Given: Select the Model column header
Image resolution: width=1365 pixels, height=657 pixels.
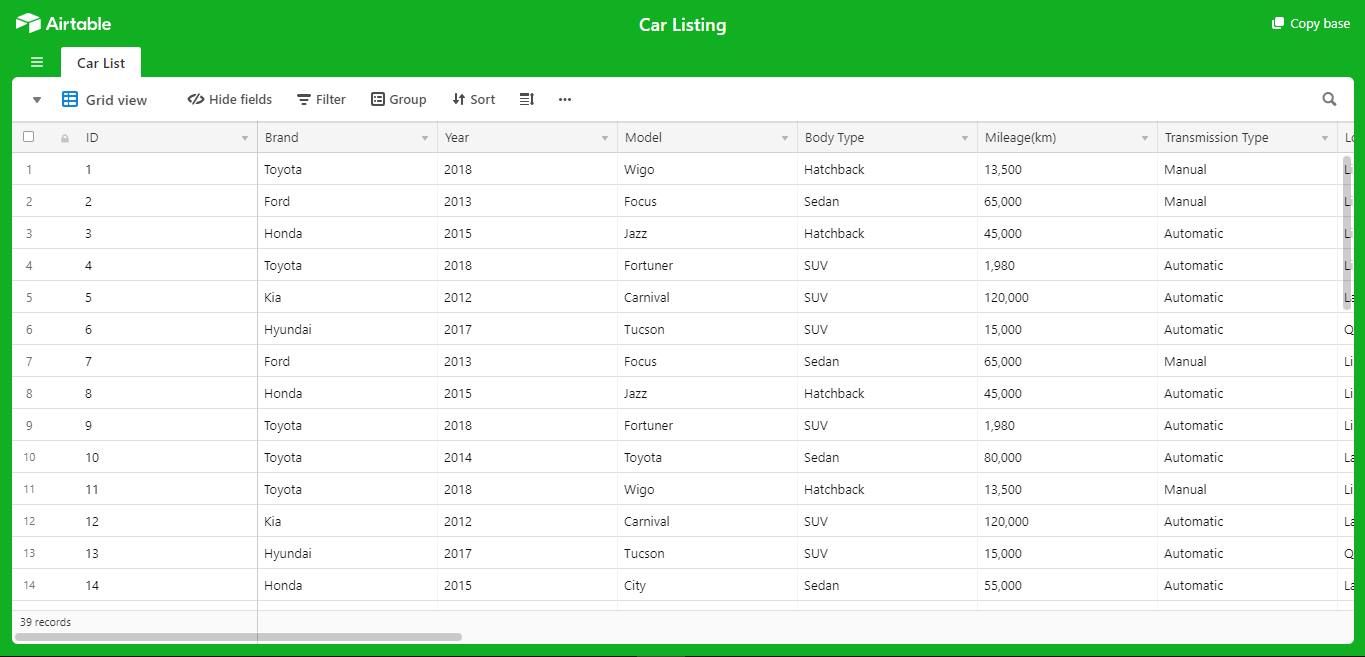Looking at the screenshot, I should pyautogui.click(x=708, y=138).
